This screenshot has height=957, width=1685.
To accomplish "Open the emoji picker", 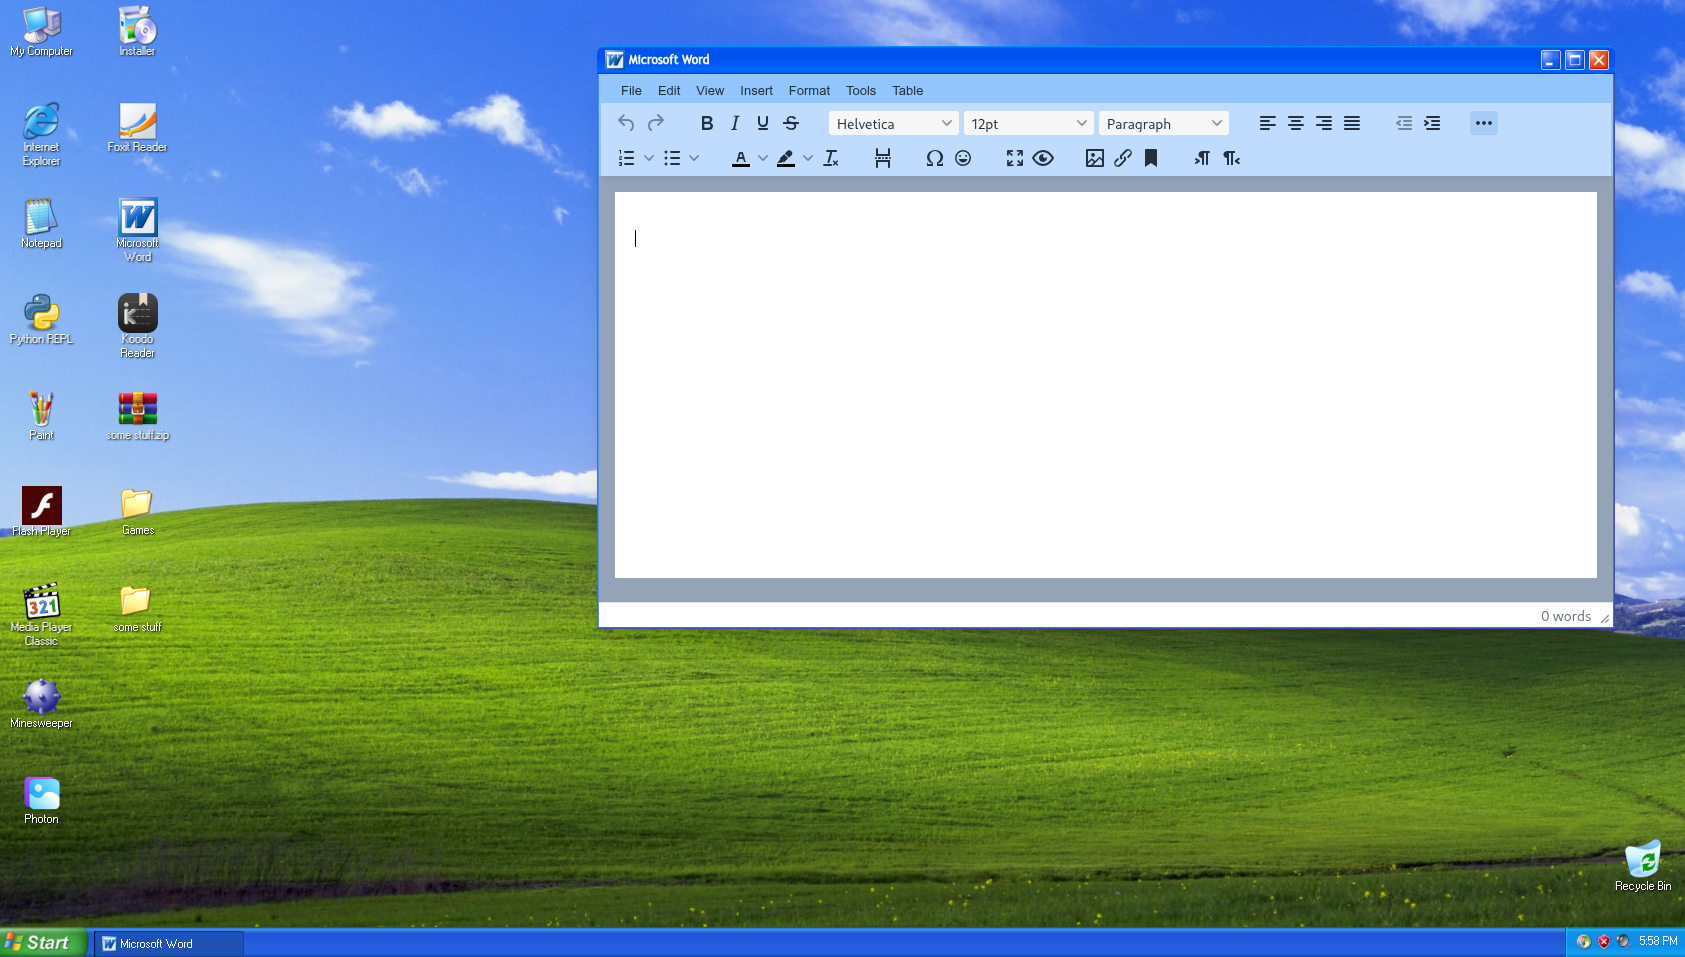I will [x=963, y=158].
